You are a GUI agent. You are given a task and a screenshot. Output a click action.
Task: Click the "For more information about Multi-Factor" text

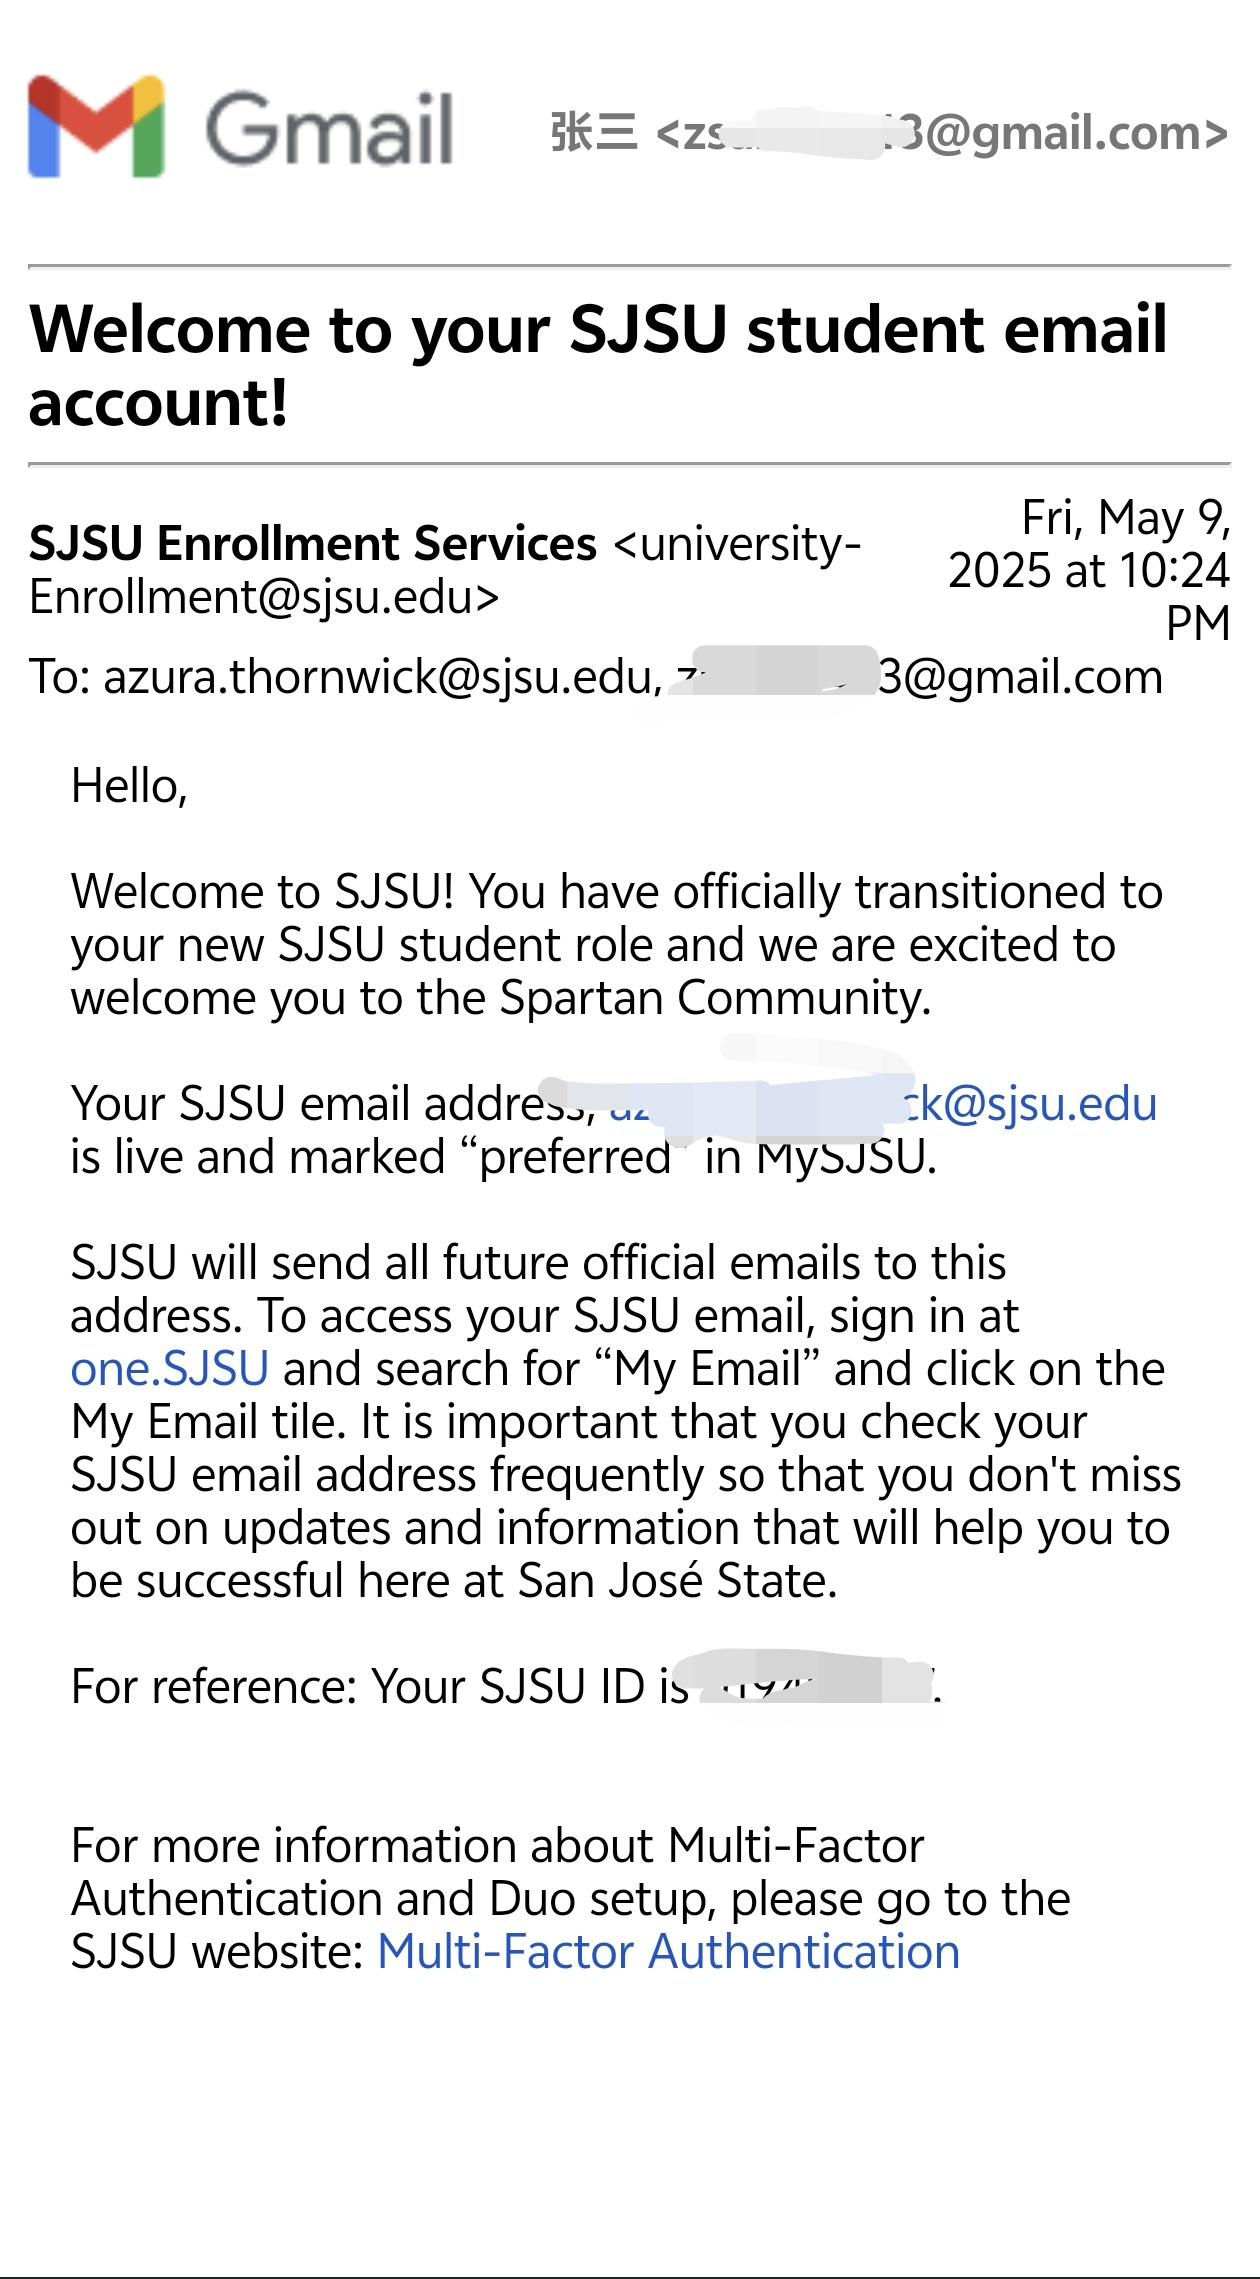coord(498,1846)
